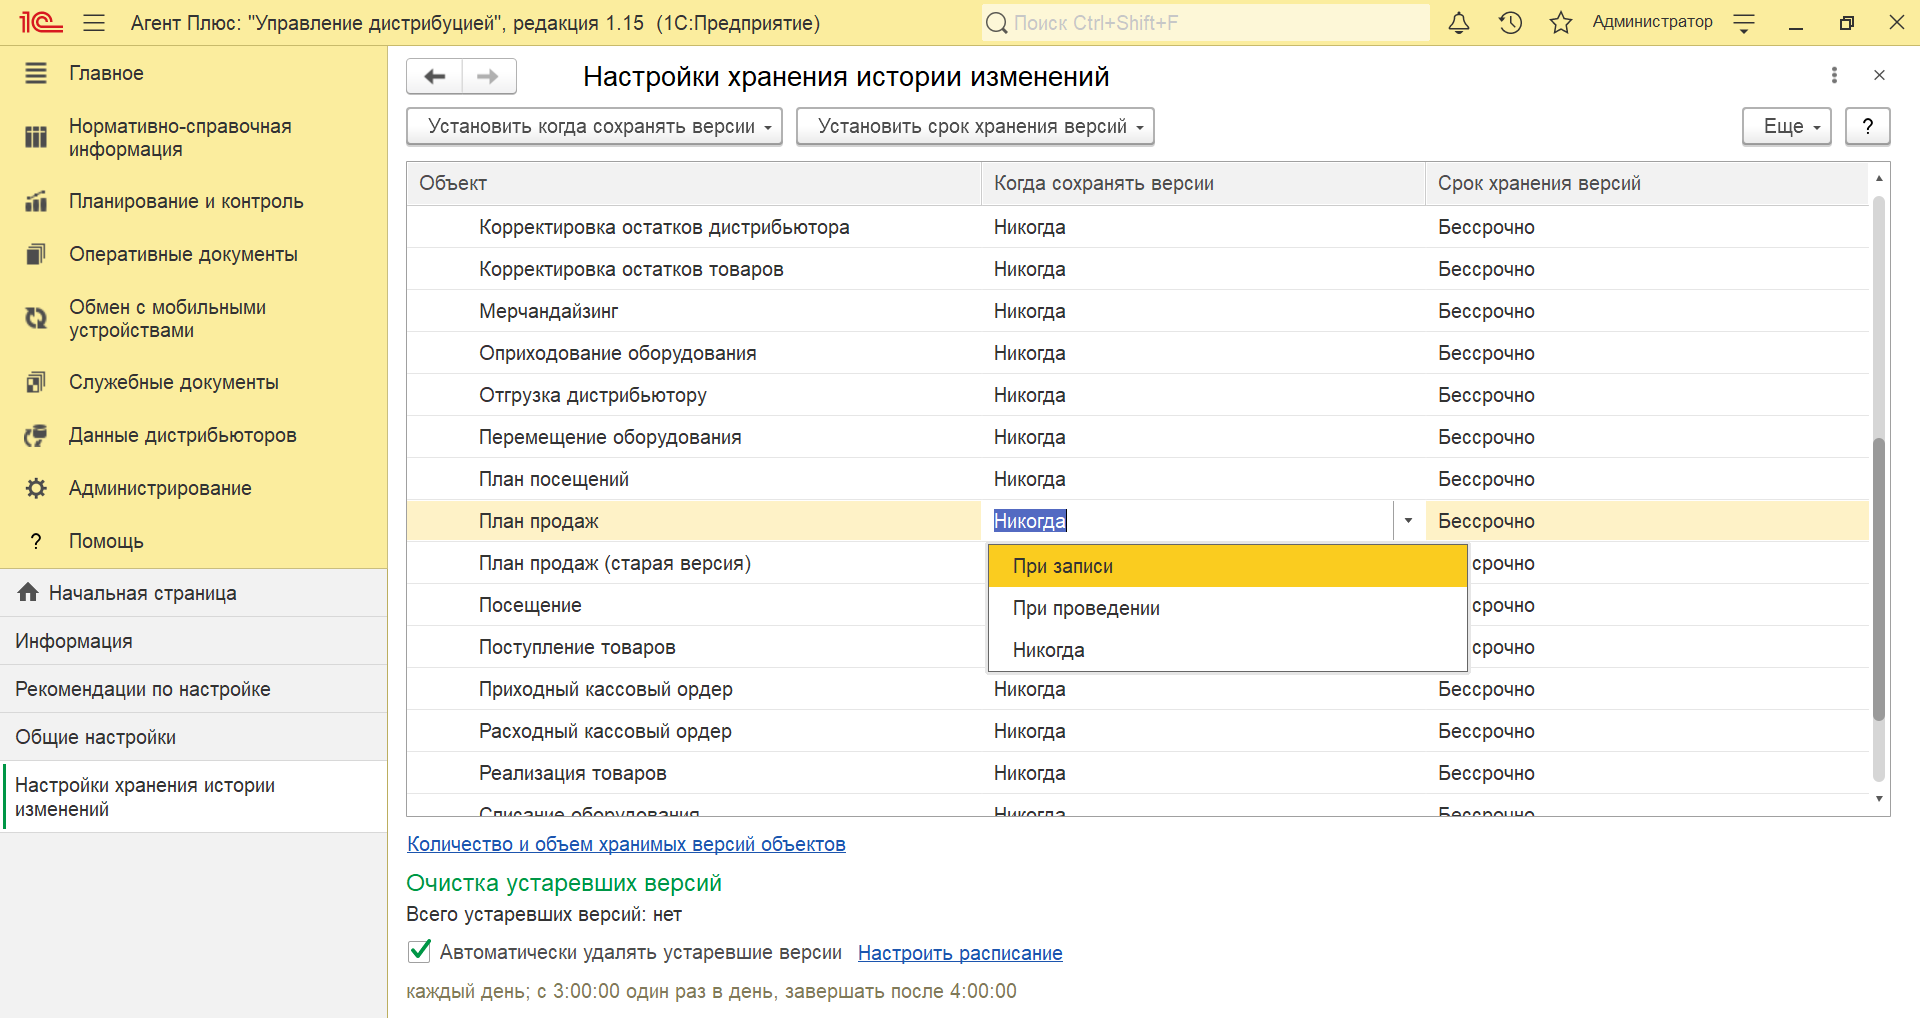Select При проведении in dropdown list

click(1227, 608)
